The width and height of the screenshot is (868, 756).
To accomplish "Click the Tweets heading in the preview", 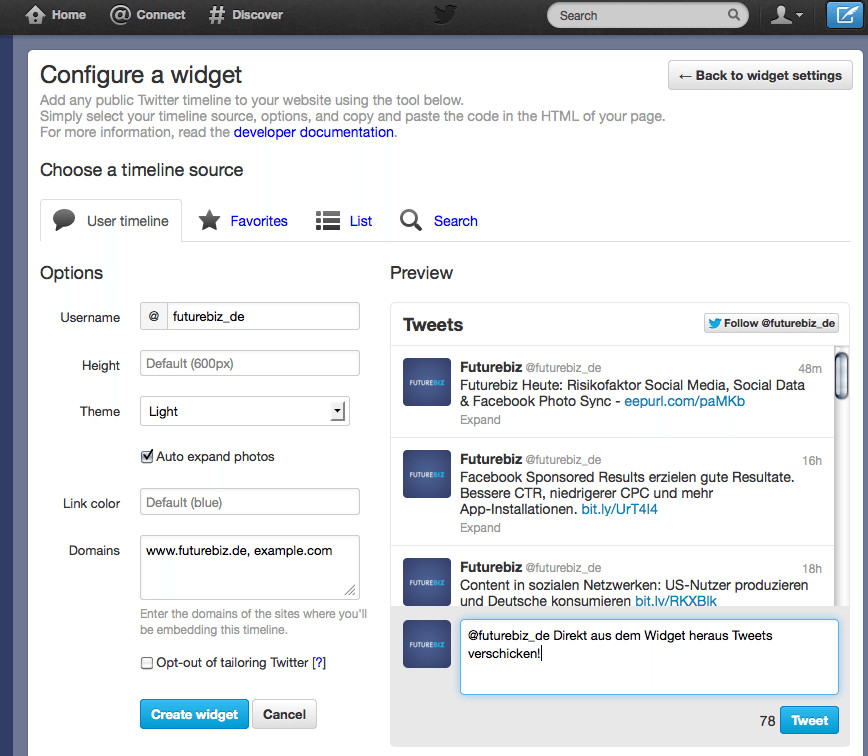I will click(x=433, y=324).
